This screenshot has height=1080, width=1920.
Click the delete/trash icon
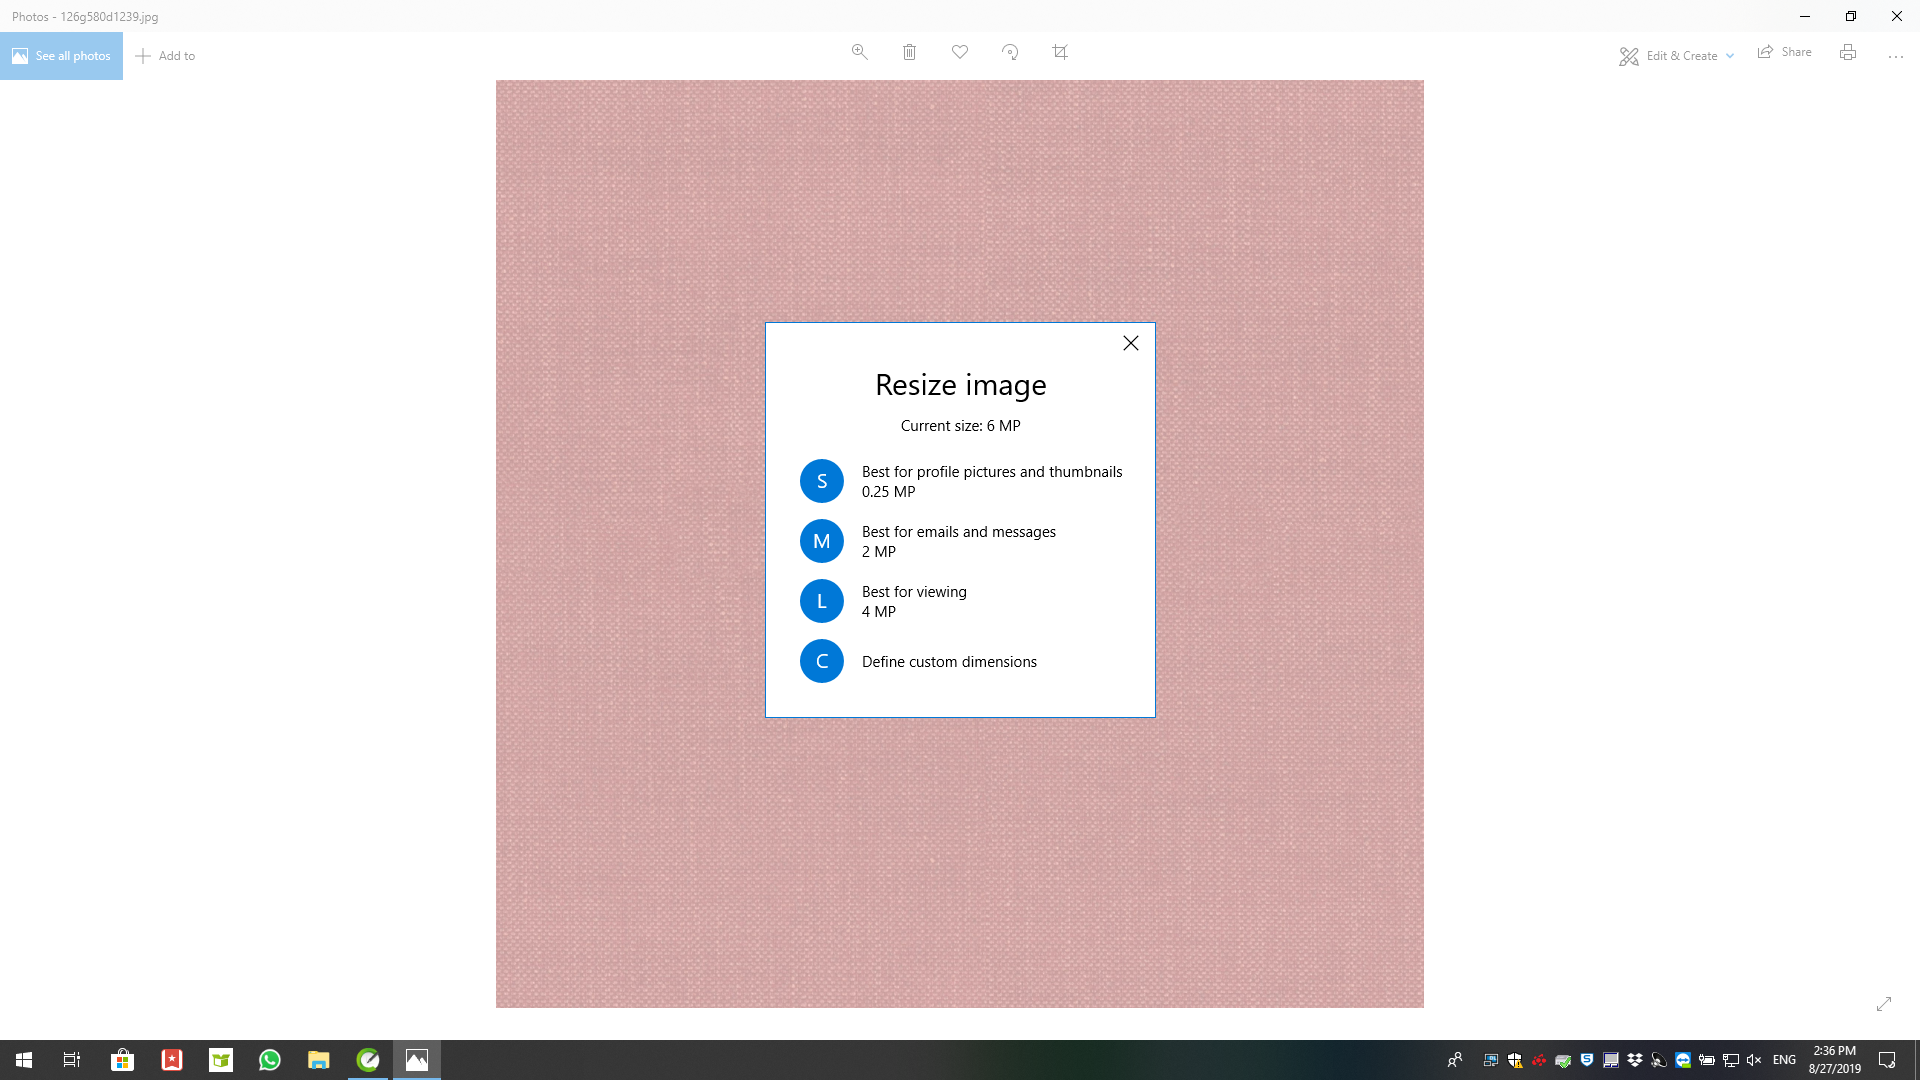coord(910,53)
